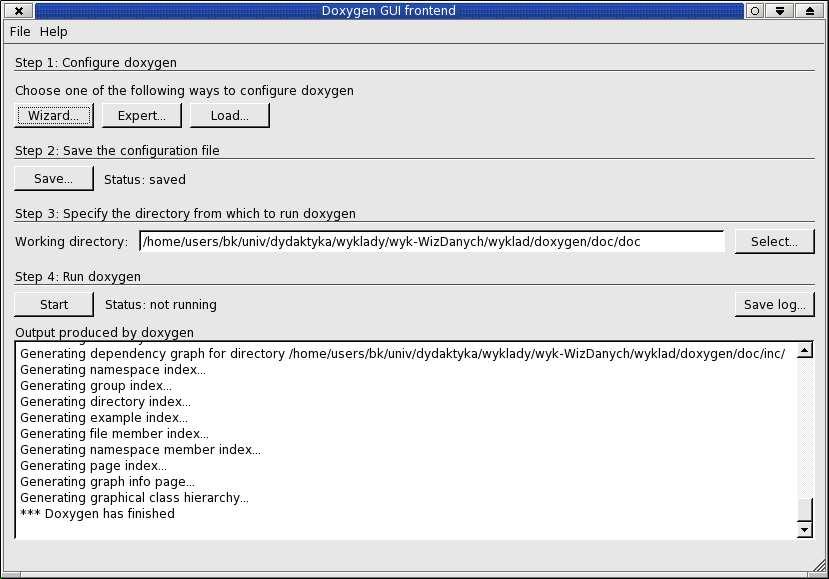
Task: Click 'Generating namespace member index...' line
Action: point(140,449)
